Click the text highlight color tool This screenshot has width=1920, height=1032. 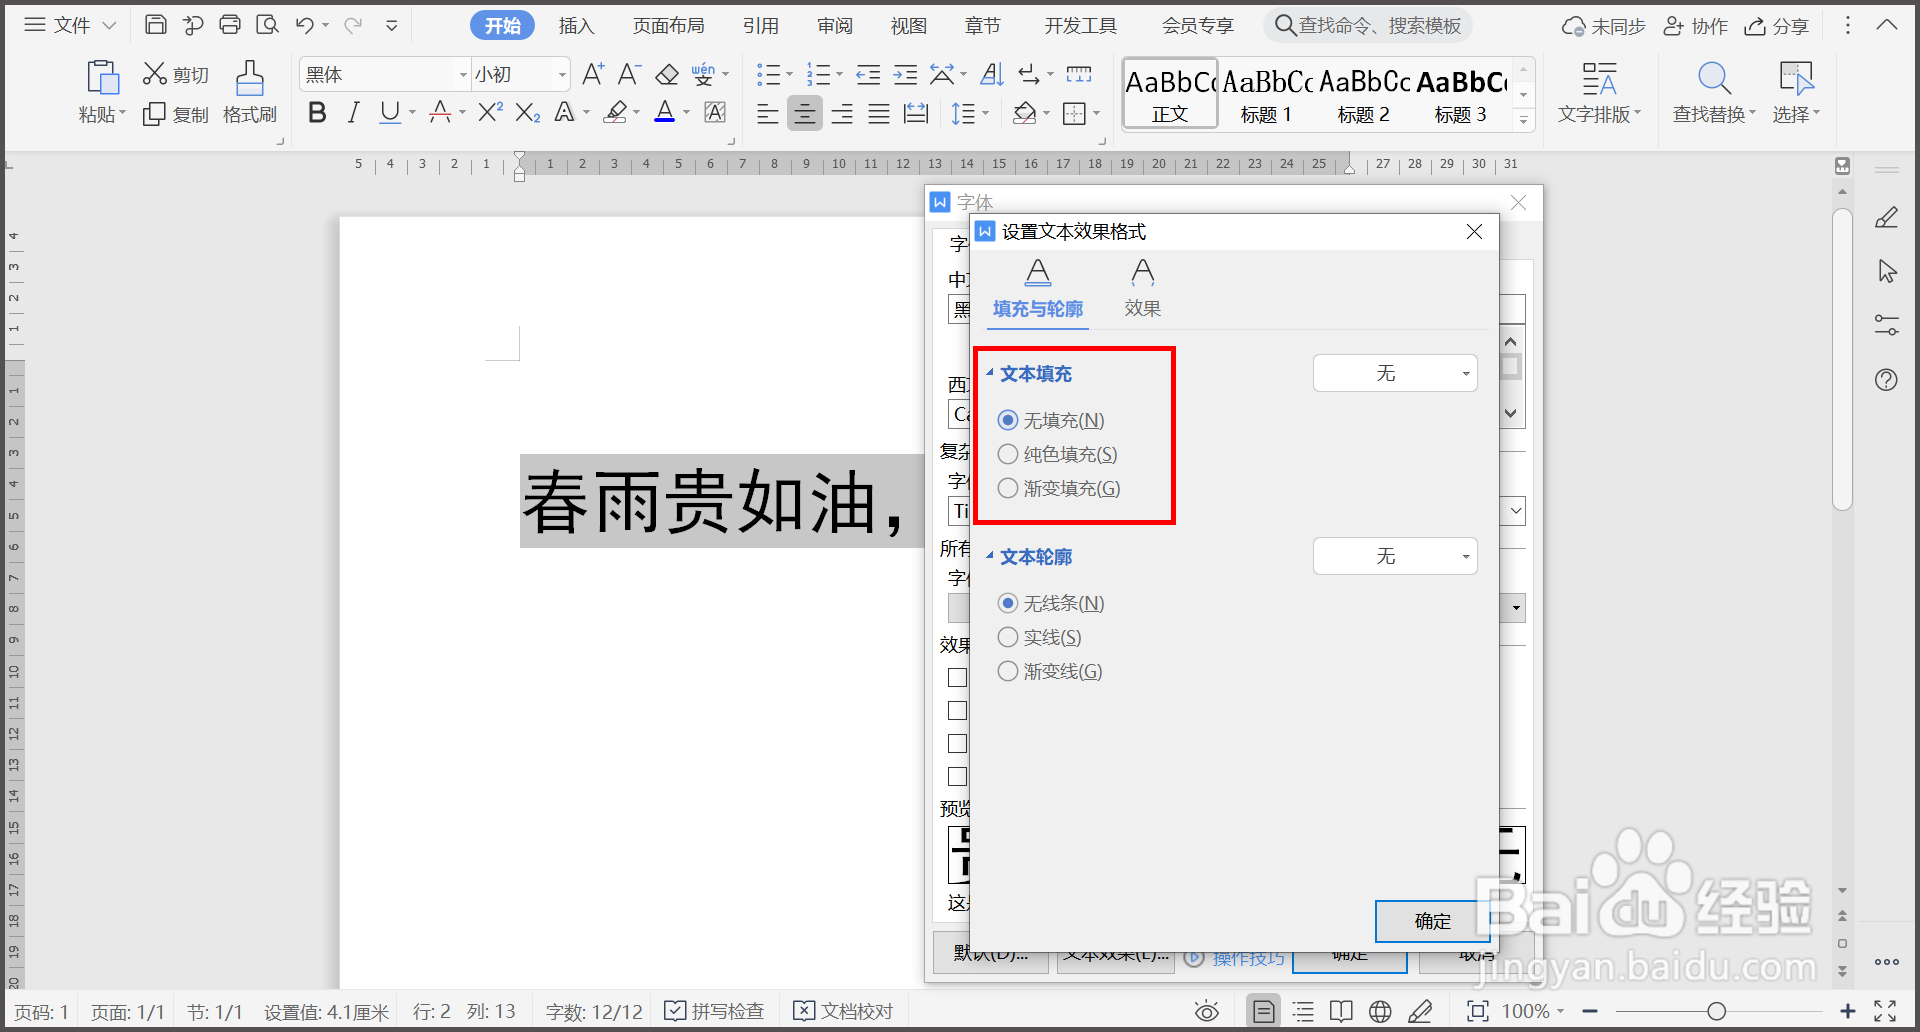pos(616,112)
